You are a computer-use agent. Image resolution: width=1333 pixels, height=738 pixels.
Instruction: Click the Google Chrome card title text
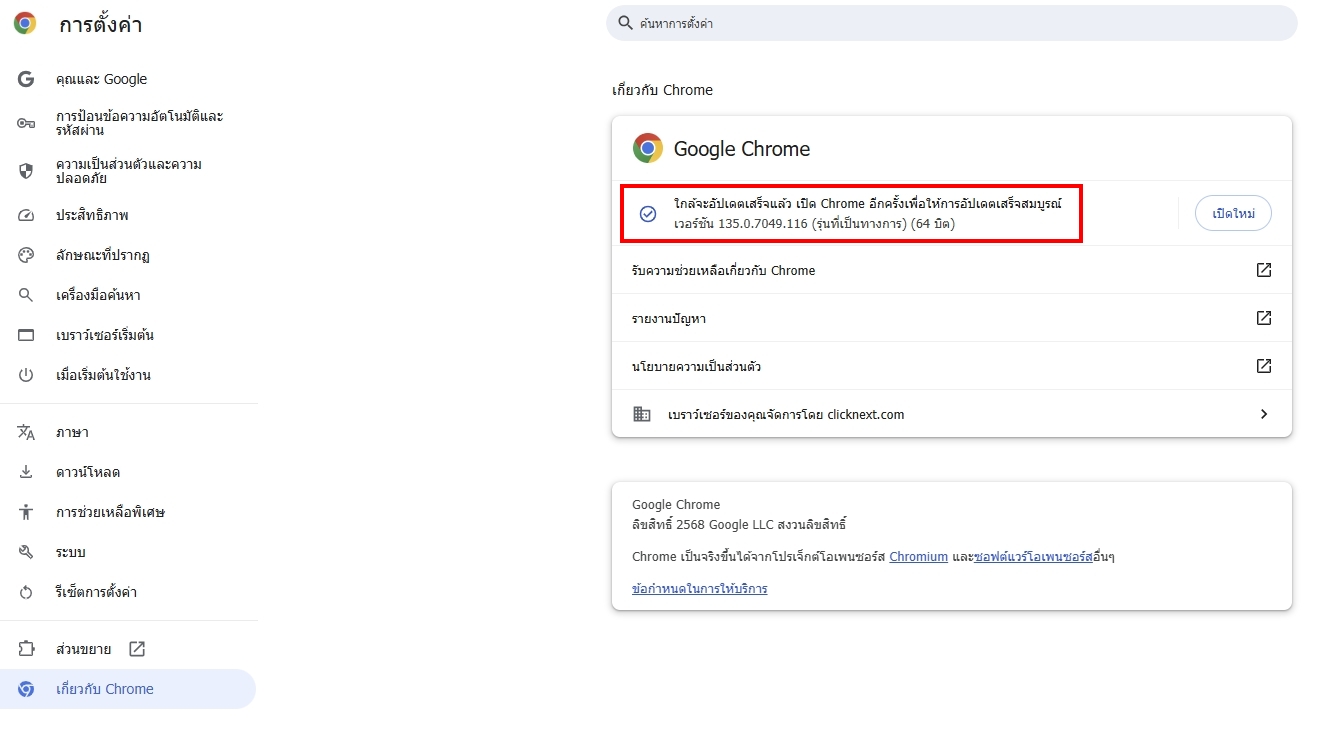tap(742, 149)
